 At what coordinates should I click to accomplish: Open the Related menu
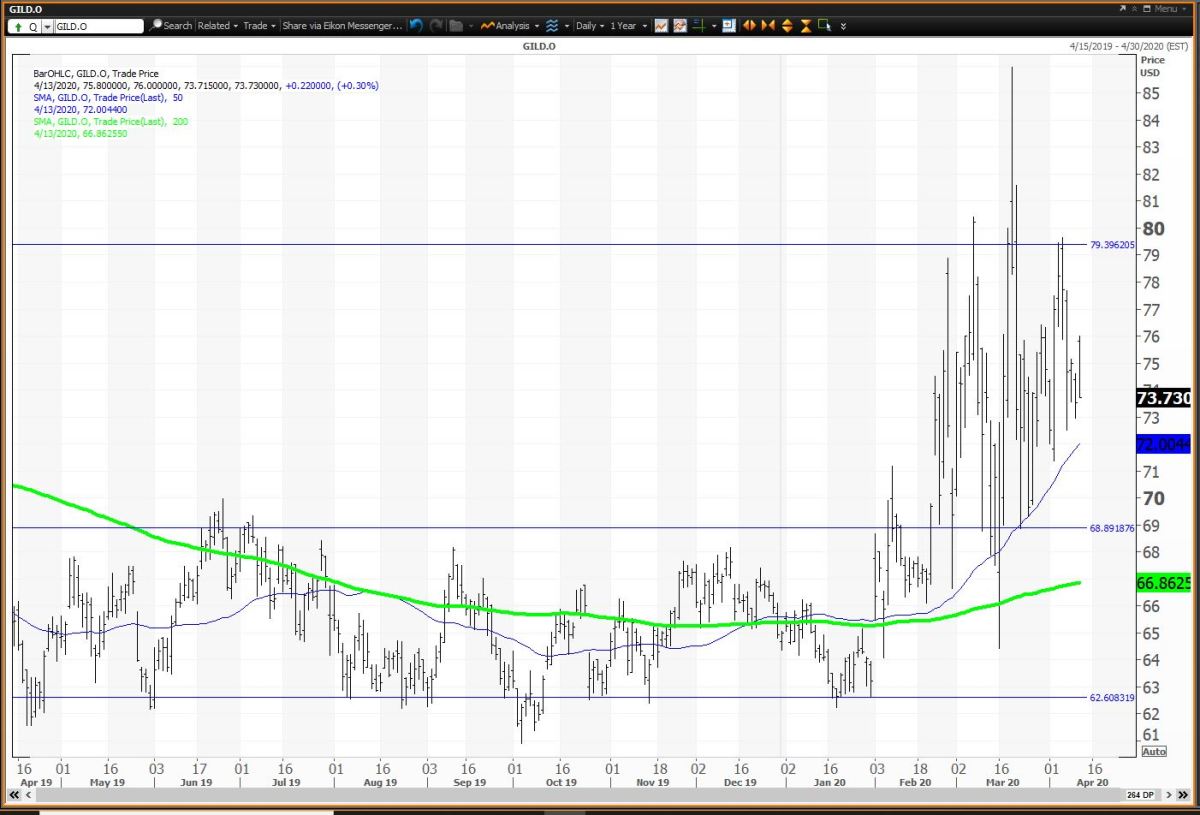pyautogui.click(x=217, y=26)
